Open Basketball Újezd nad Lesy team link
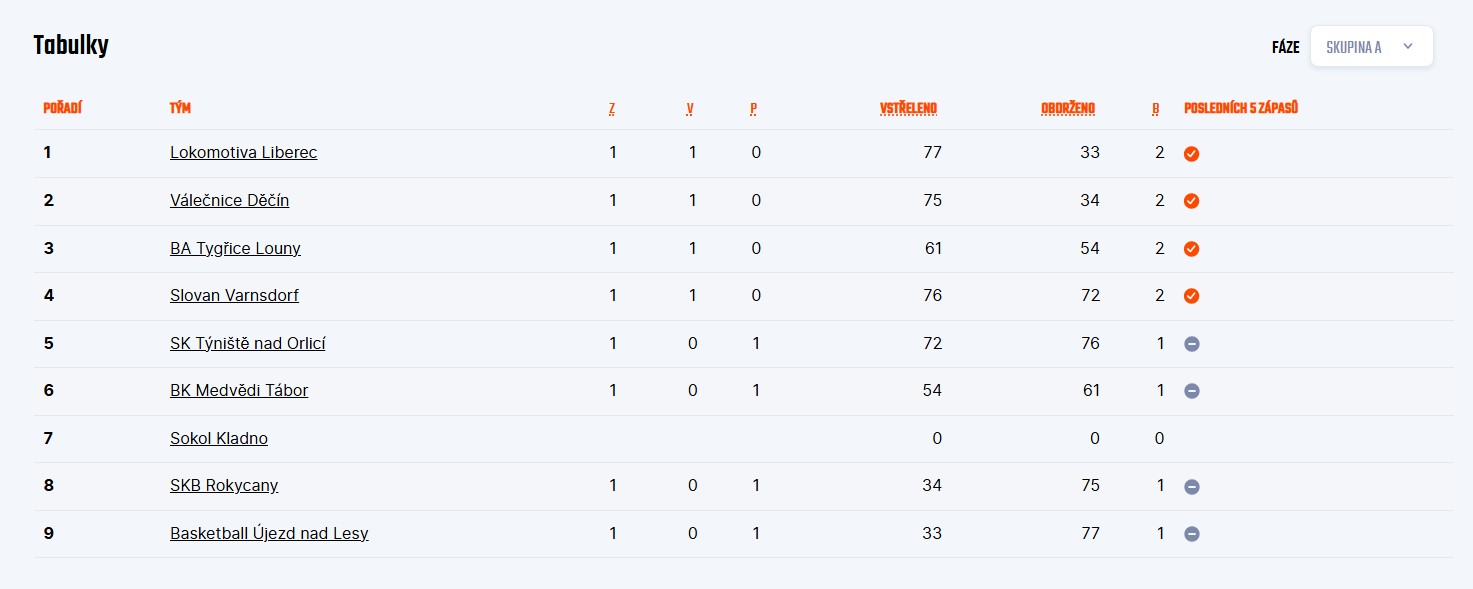This screenshot has height=589, width=1473. [269, 533]
